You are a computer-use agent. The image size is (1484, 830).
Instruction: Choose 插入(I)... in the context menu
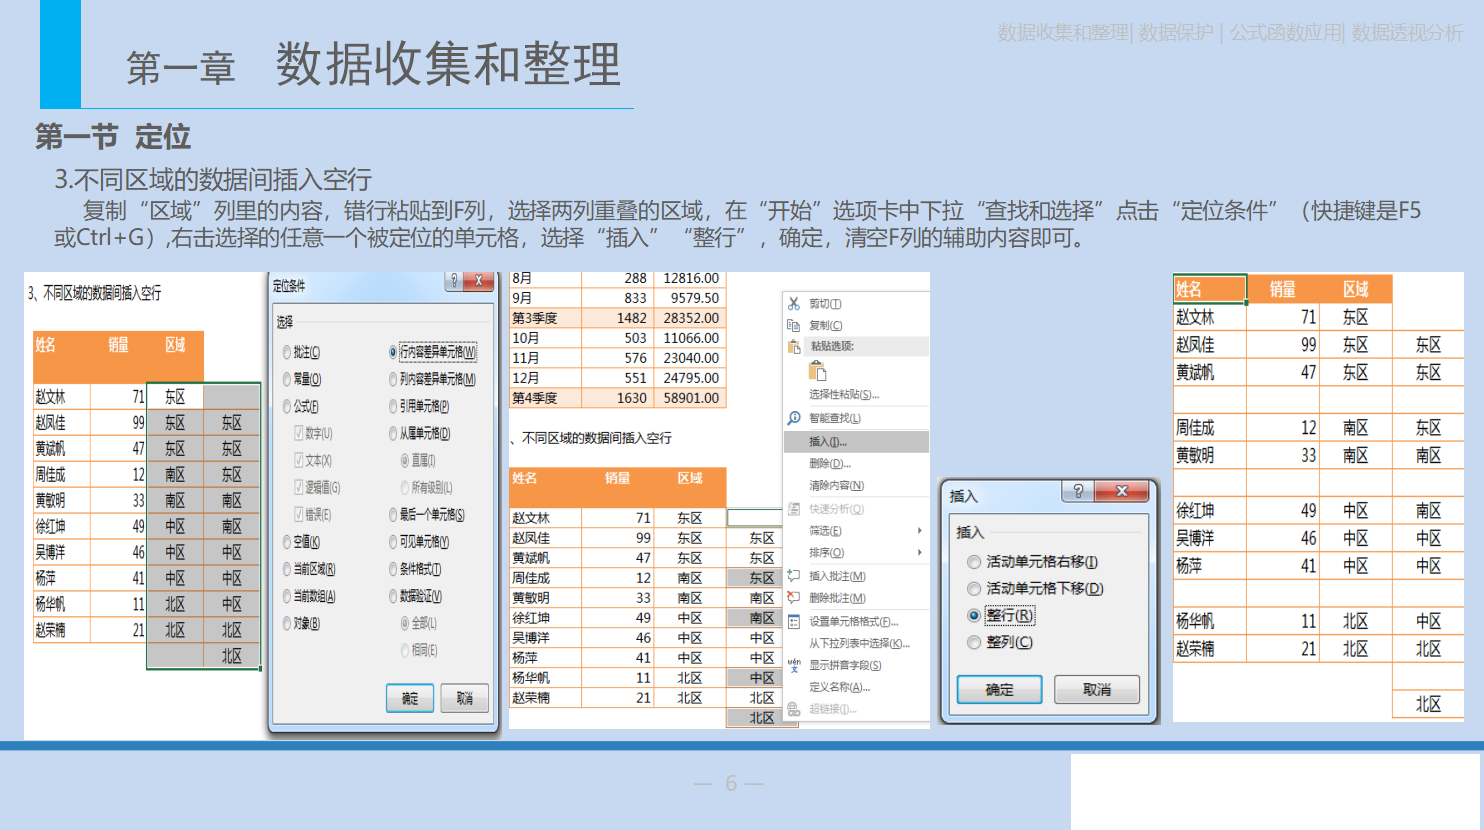(x=857, y=442)
